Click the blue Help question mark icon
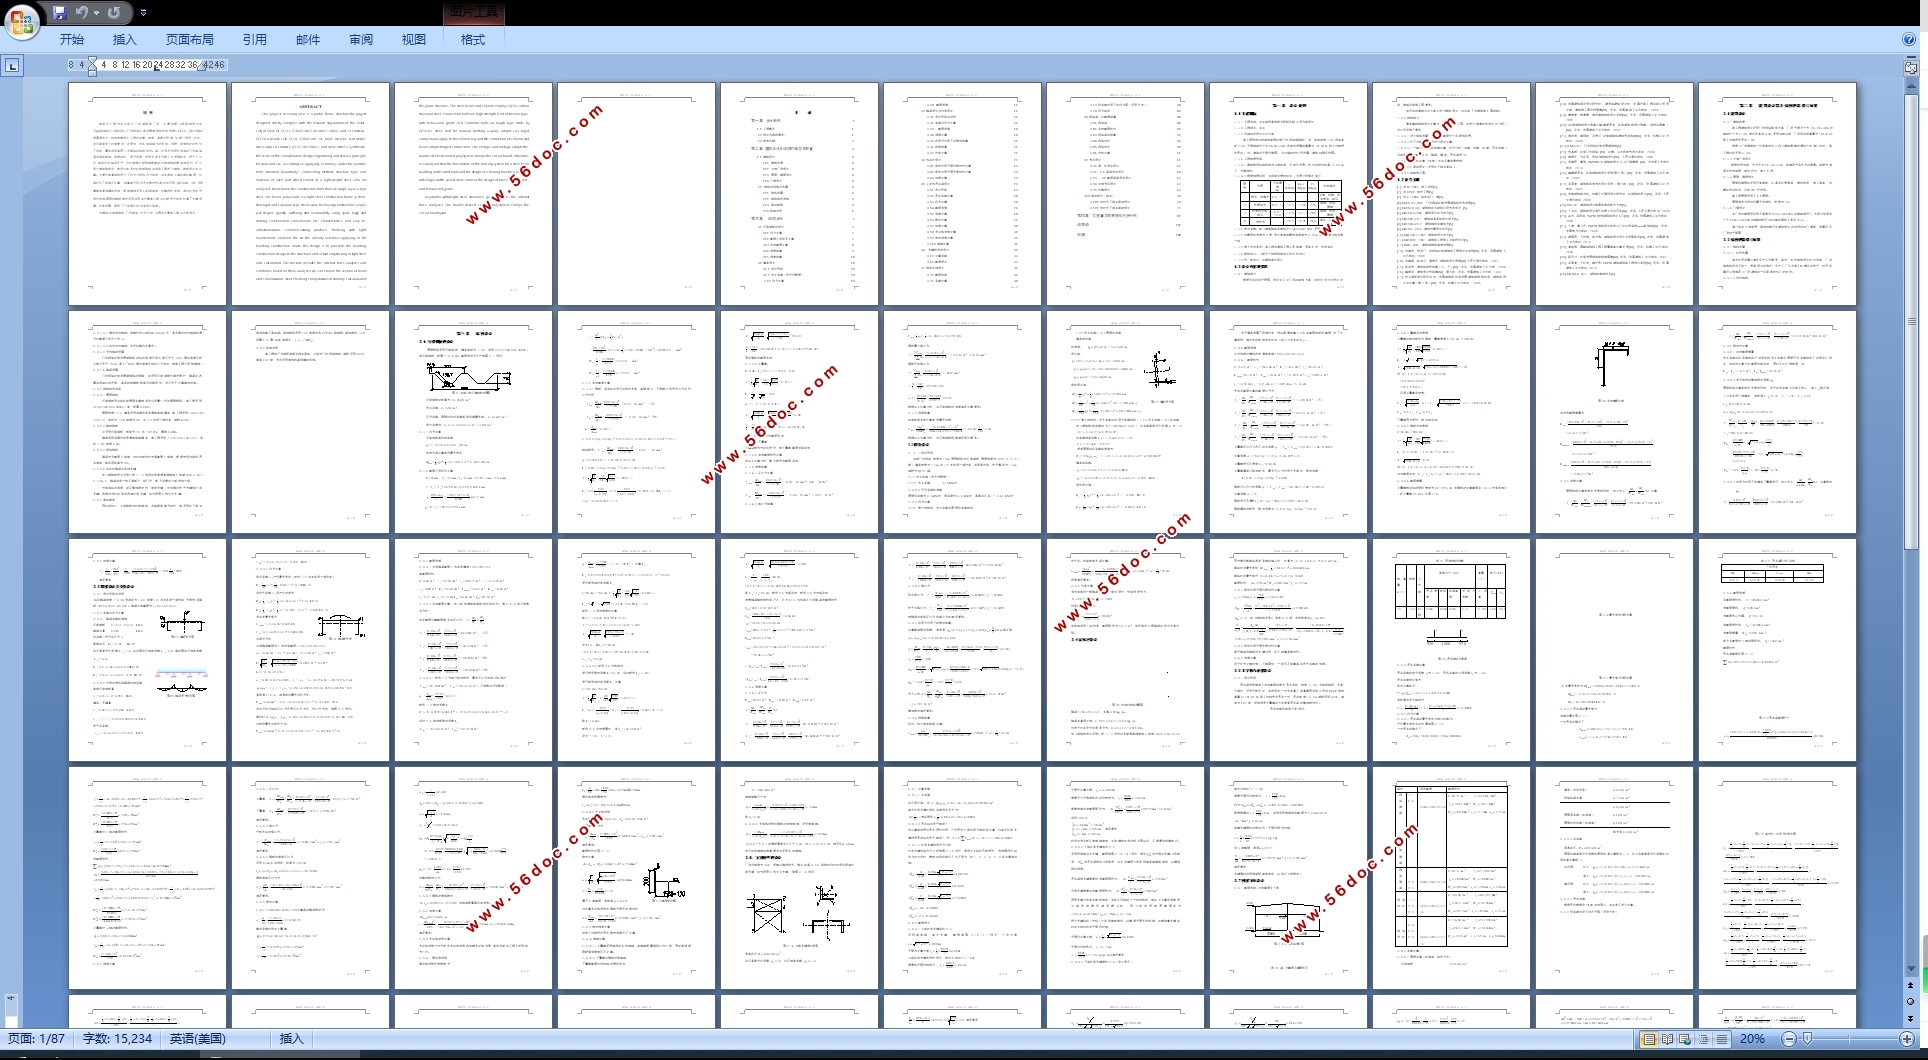 (1909, 39)
